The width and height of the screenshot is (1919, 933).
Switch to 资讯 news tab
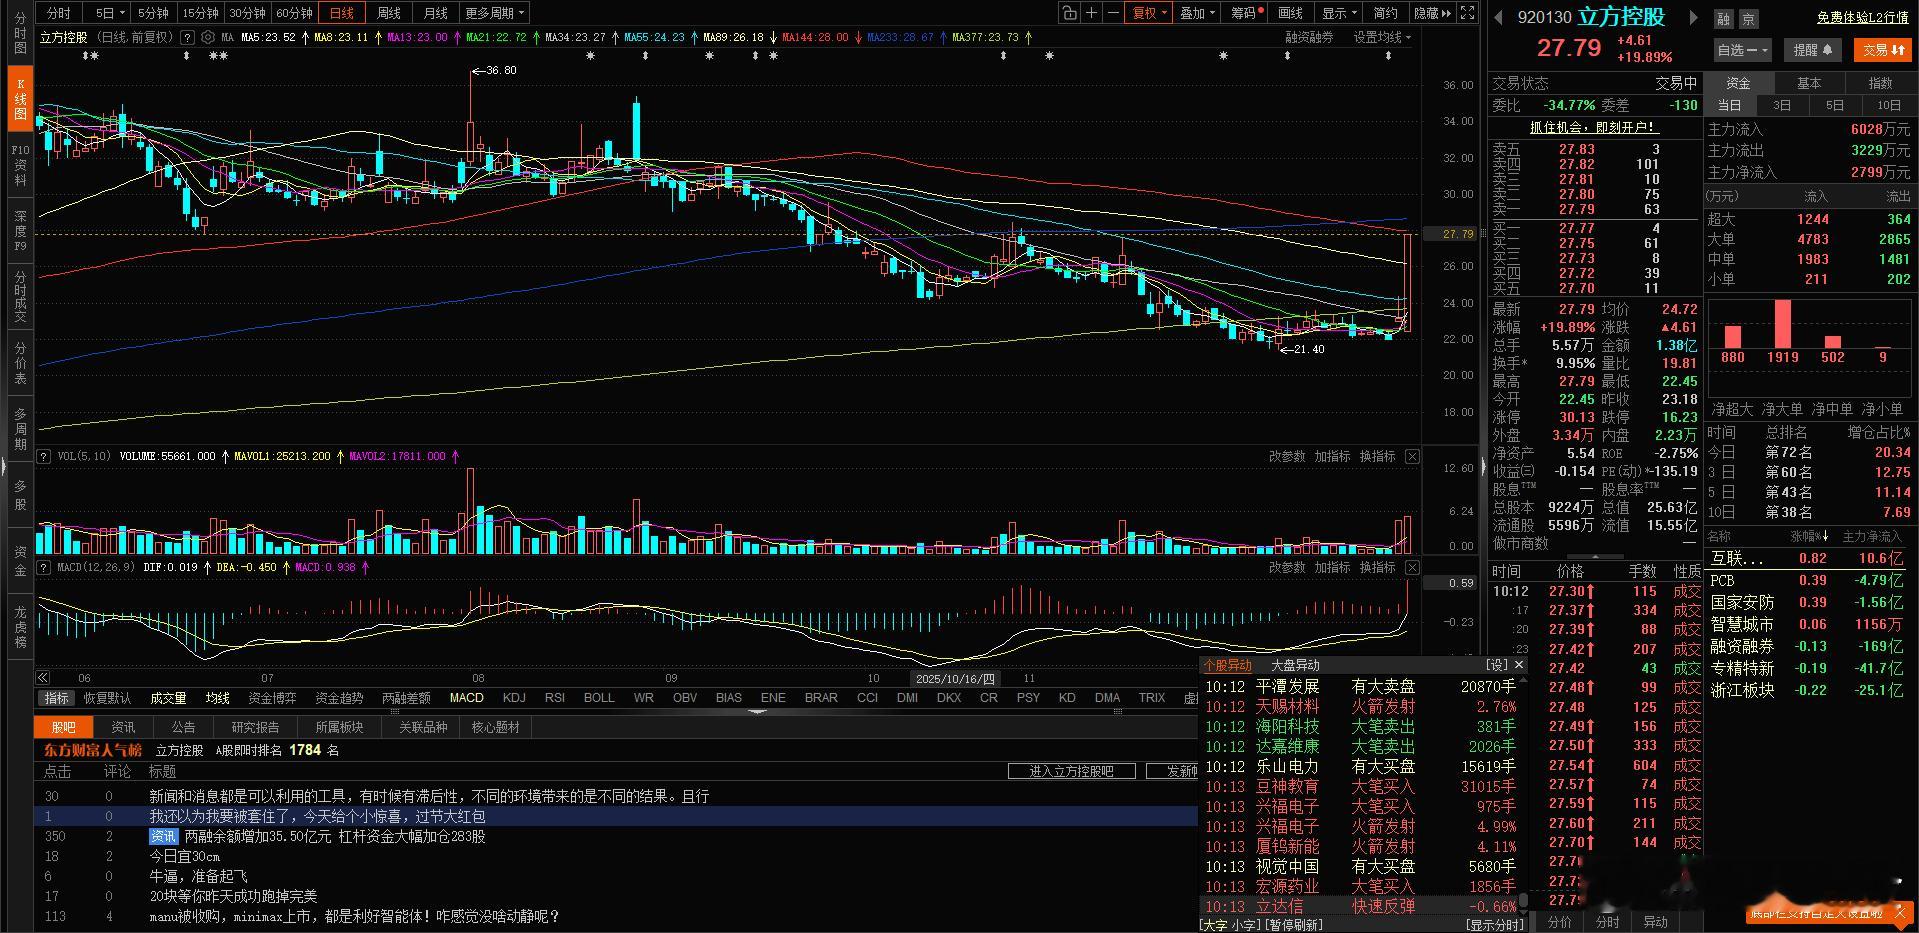click(123, 727)
